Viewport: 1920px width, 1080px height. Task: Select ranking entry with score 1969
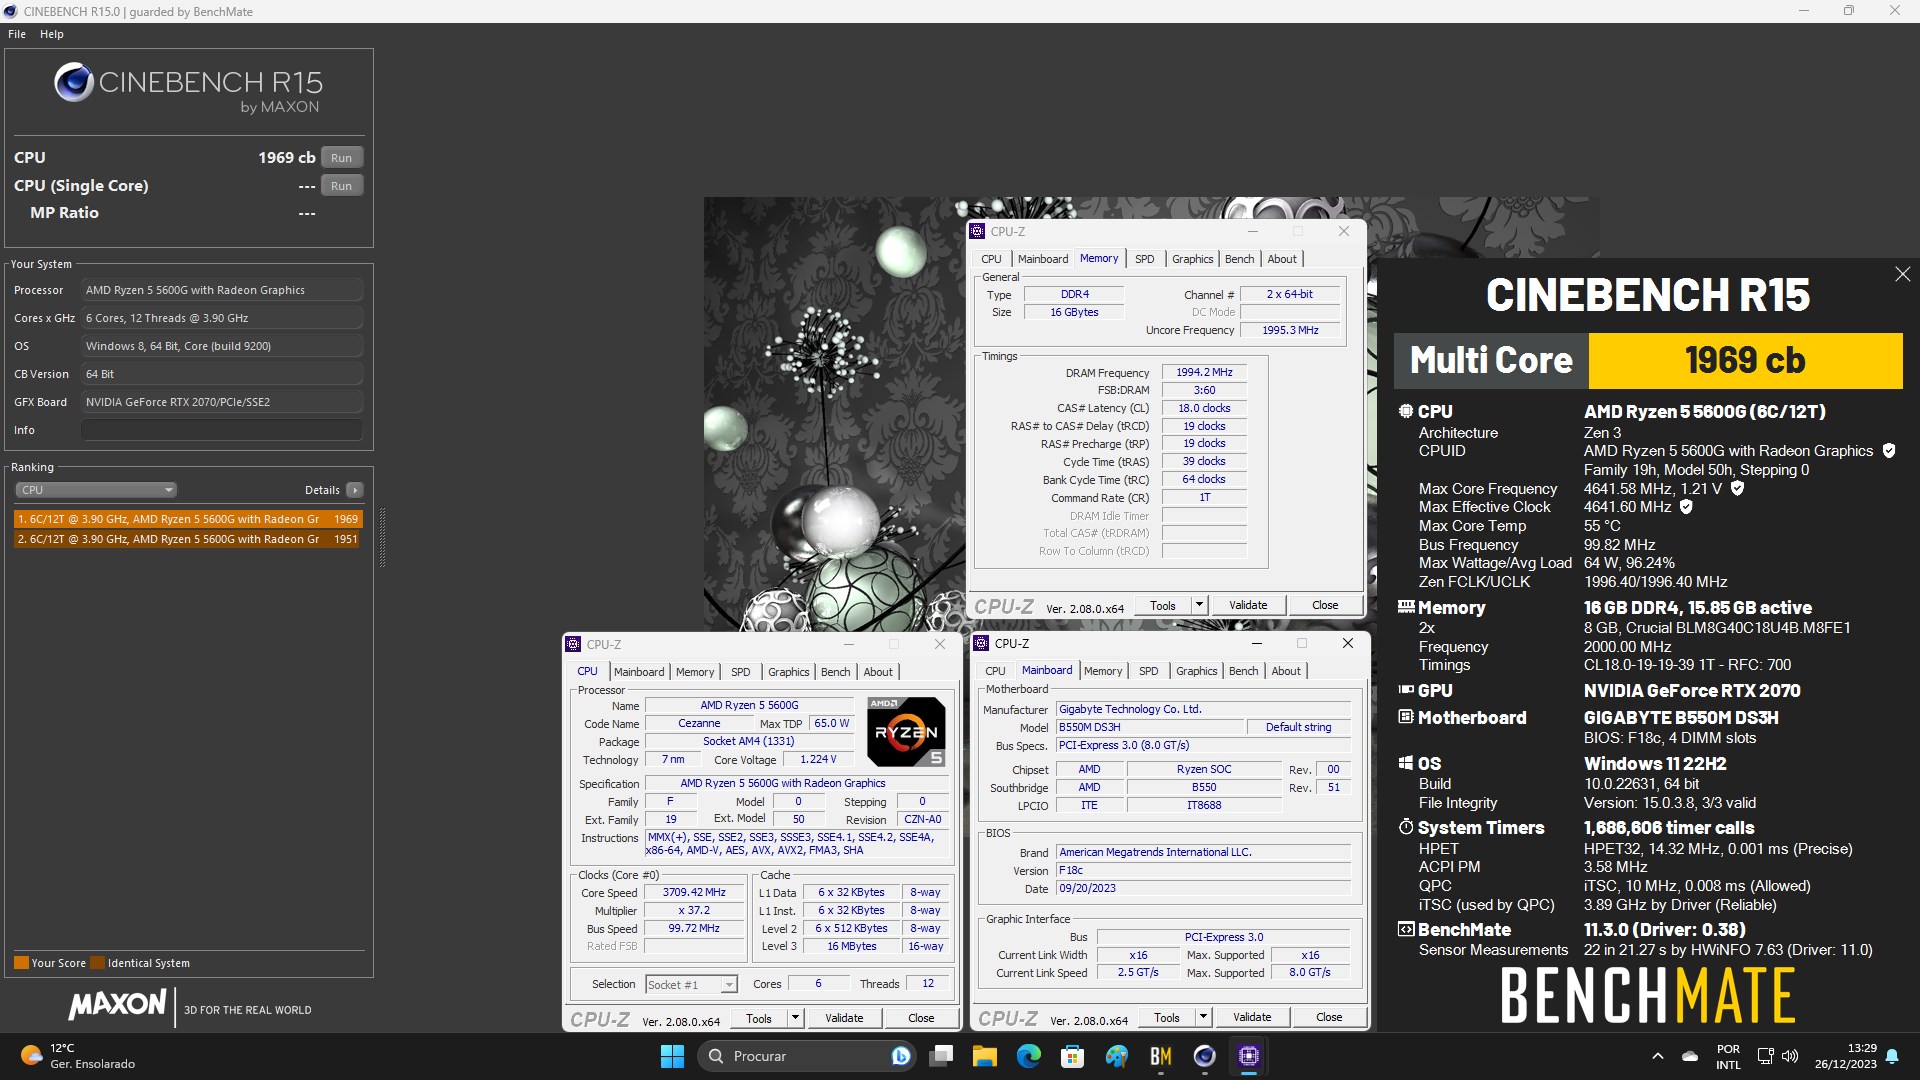(187, 519)
